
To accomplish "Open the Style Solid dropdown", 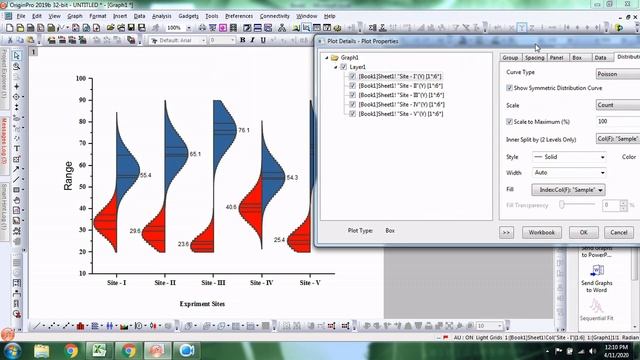I will (x=569, y=157).
